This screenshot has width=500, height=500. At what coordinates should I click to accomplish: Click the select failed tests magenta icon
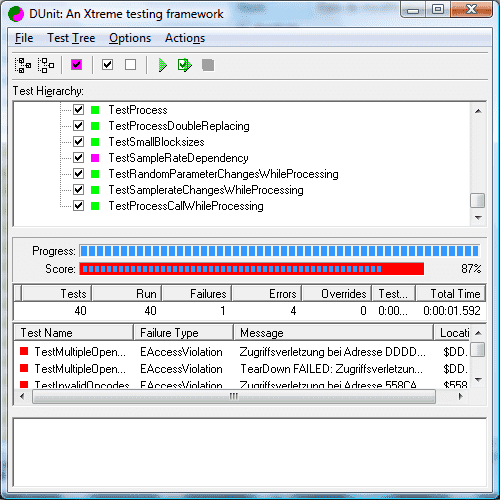77,64
